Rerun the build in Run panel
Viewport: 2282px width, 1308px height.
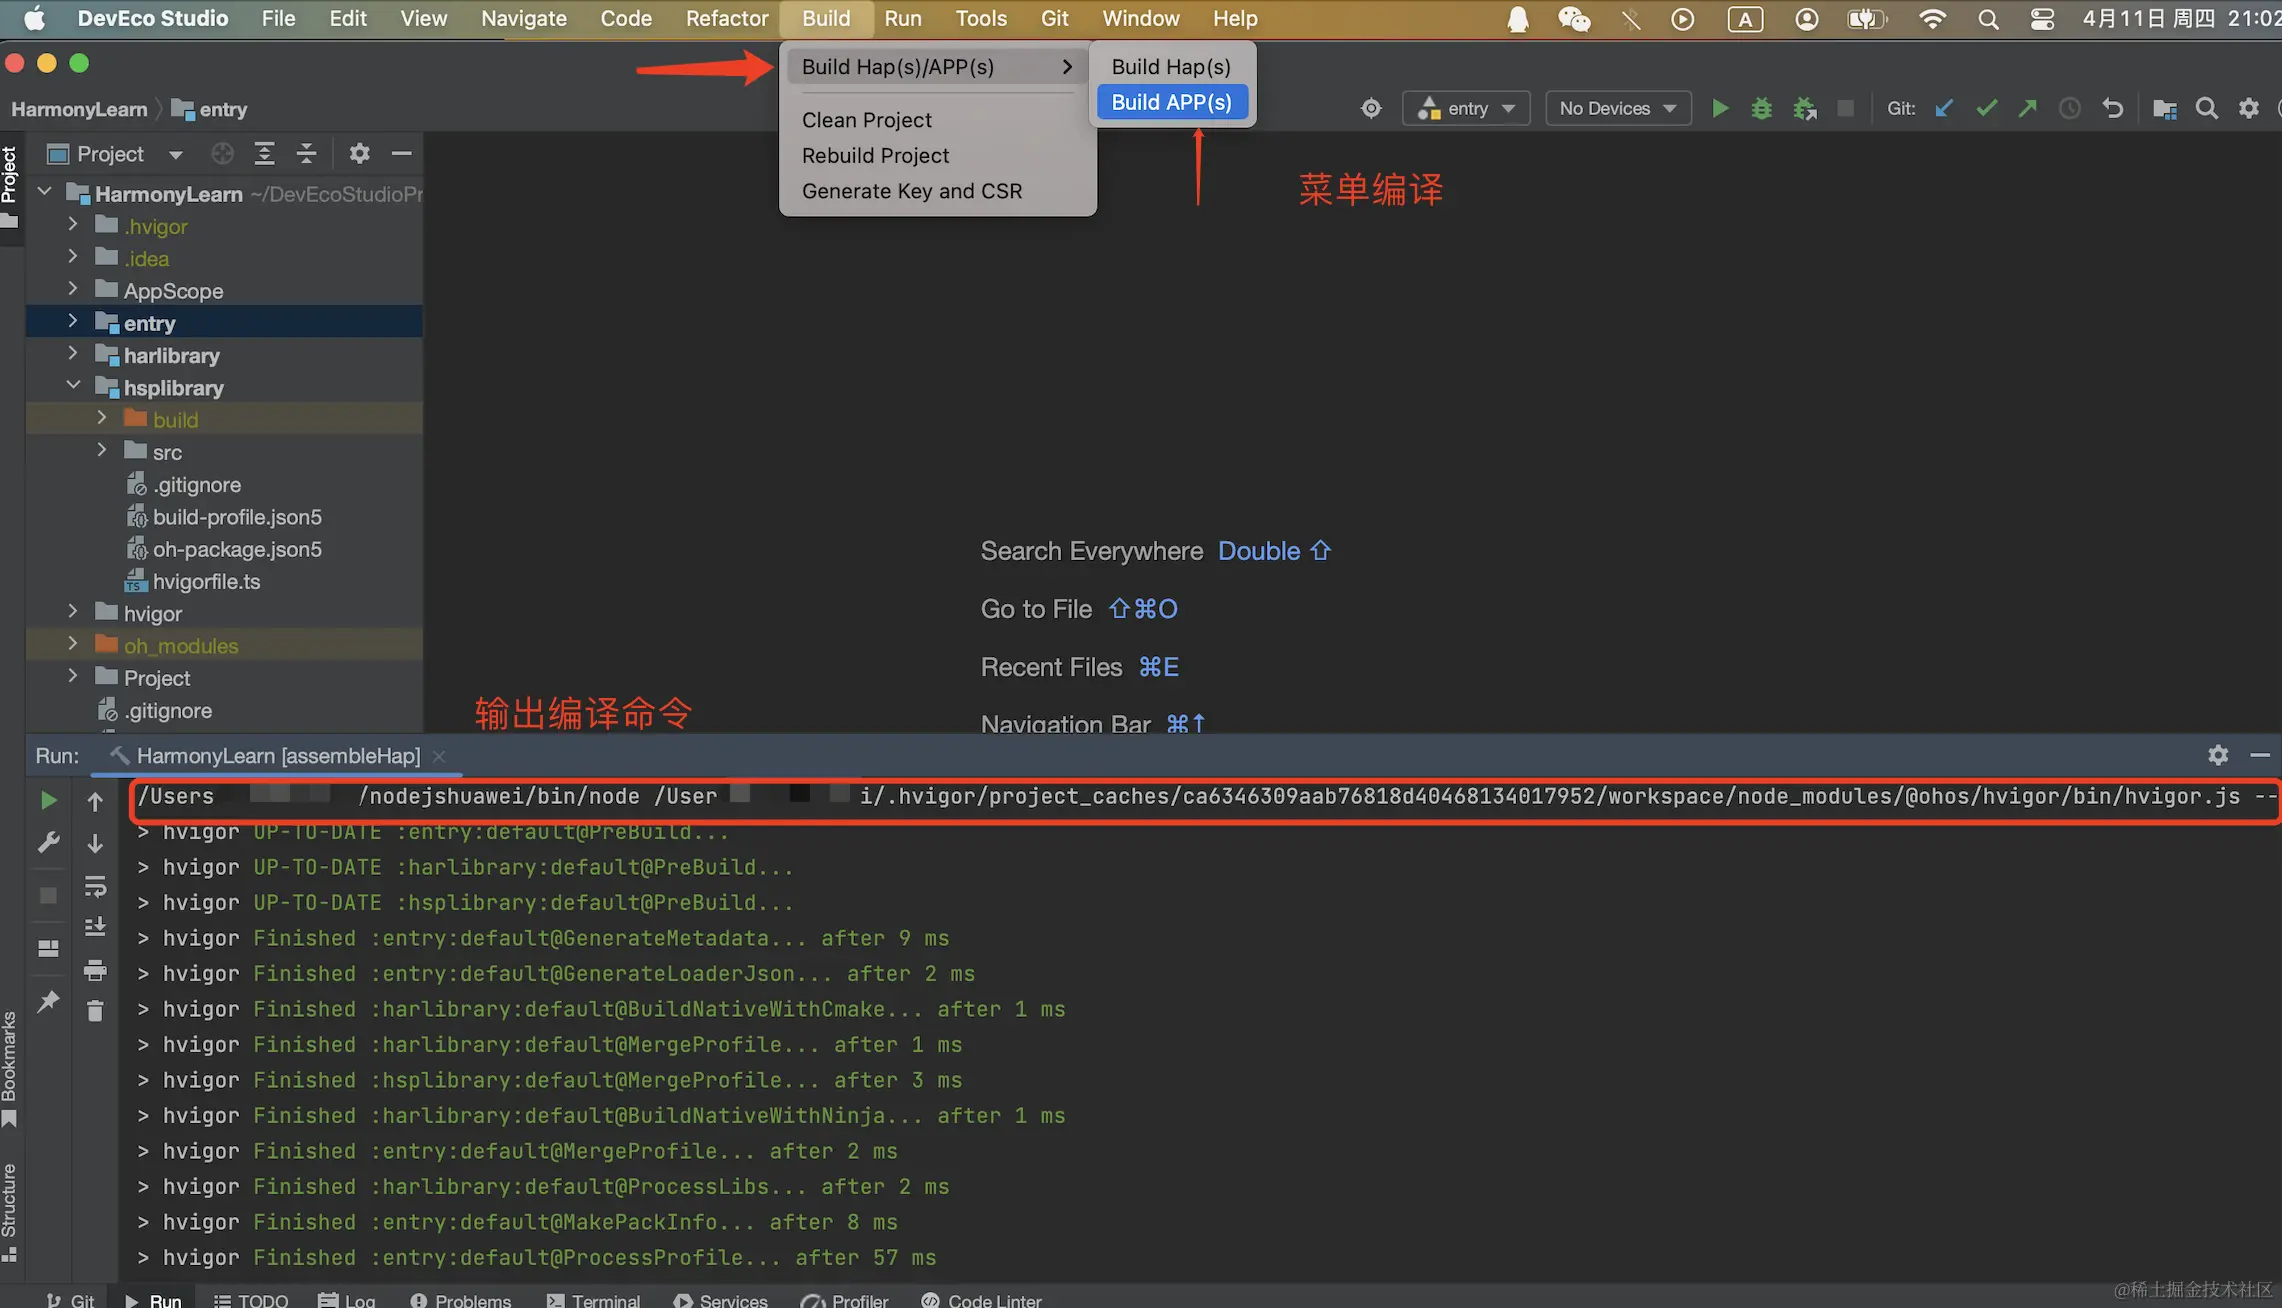point(48,800)
